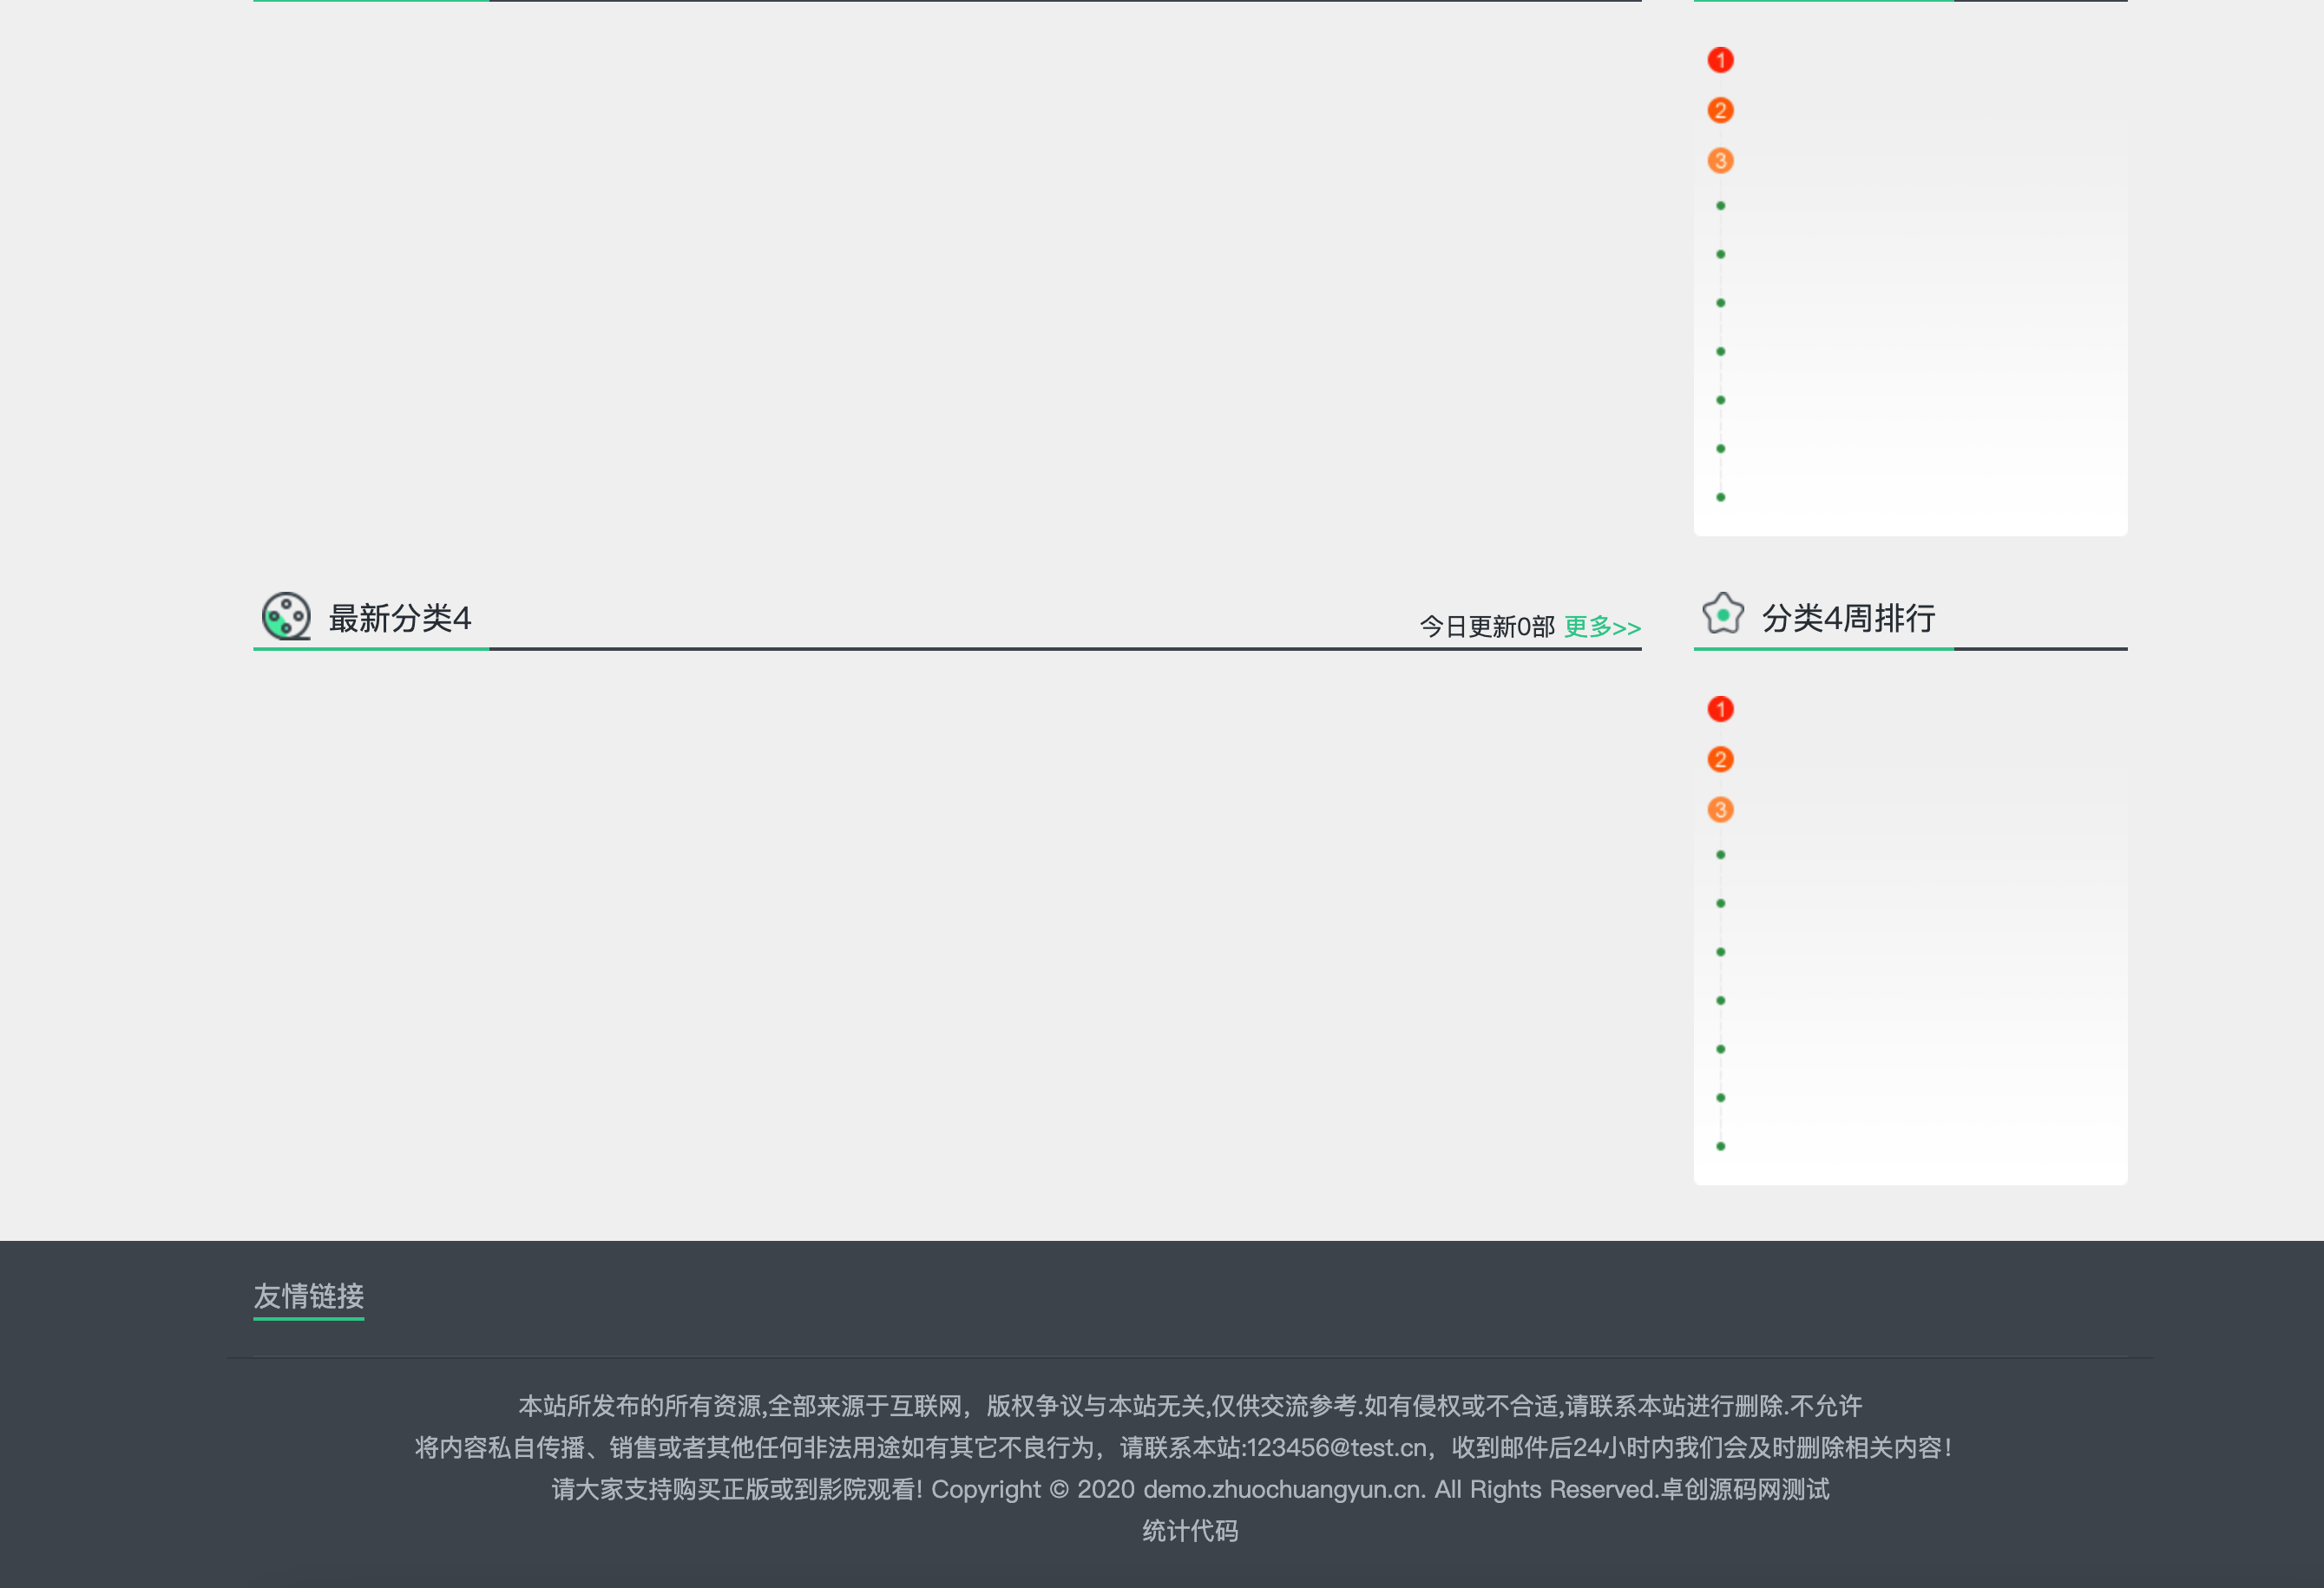The width and height of the screenshot is (2324, 1588).
Task: Click the 友情链接 footer heading
Action: [x=309, y=1296]
